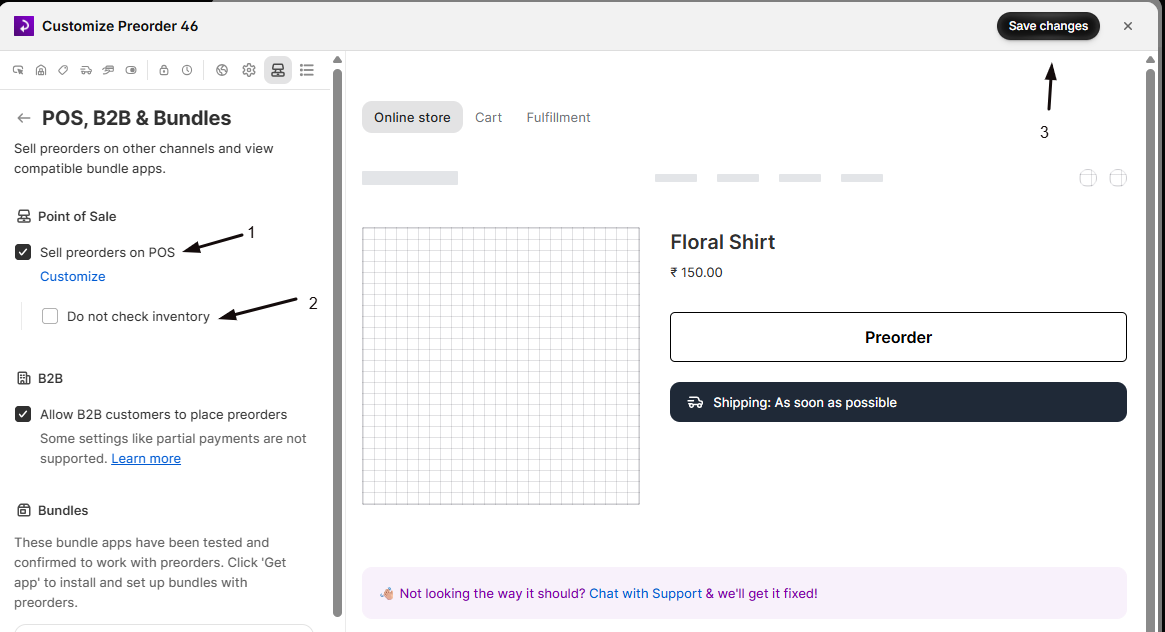Click the left settings panel scrollbar
Screen dimensions: 1165x632
tap(337, 342)
